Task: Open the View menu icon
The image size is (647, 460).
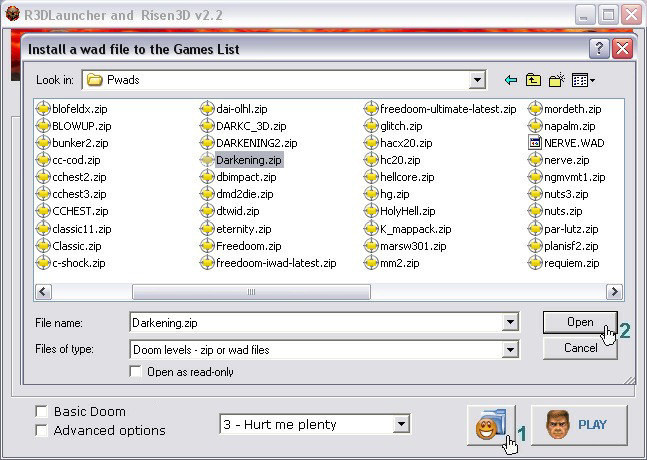Action: [583, 80]
